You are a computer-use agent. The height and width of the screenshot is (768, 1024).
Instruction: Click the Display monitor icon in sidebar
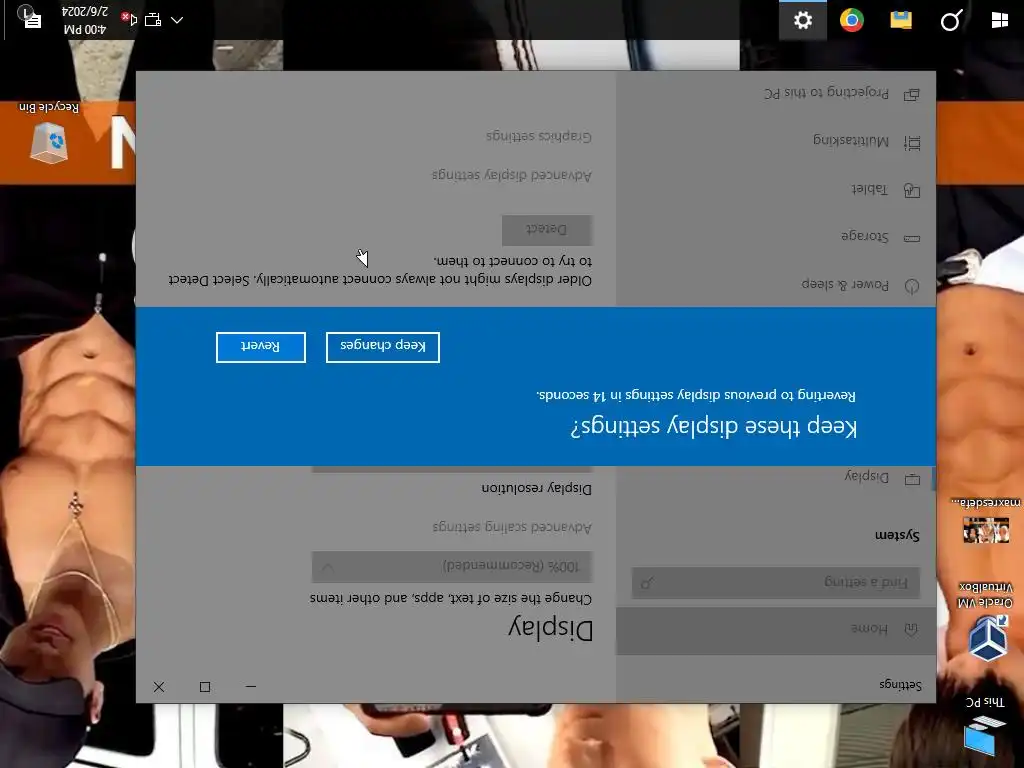pos(912,479)
